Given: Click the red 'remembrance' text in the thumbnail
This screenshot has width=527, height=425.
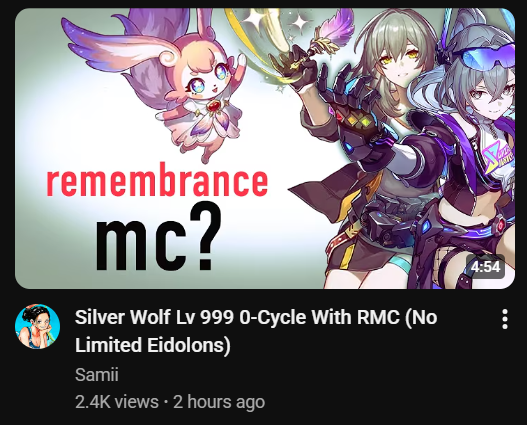Looking at the screenshot, I should tap(157, 182).
